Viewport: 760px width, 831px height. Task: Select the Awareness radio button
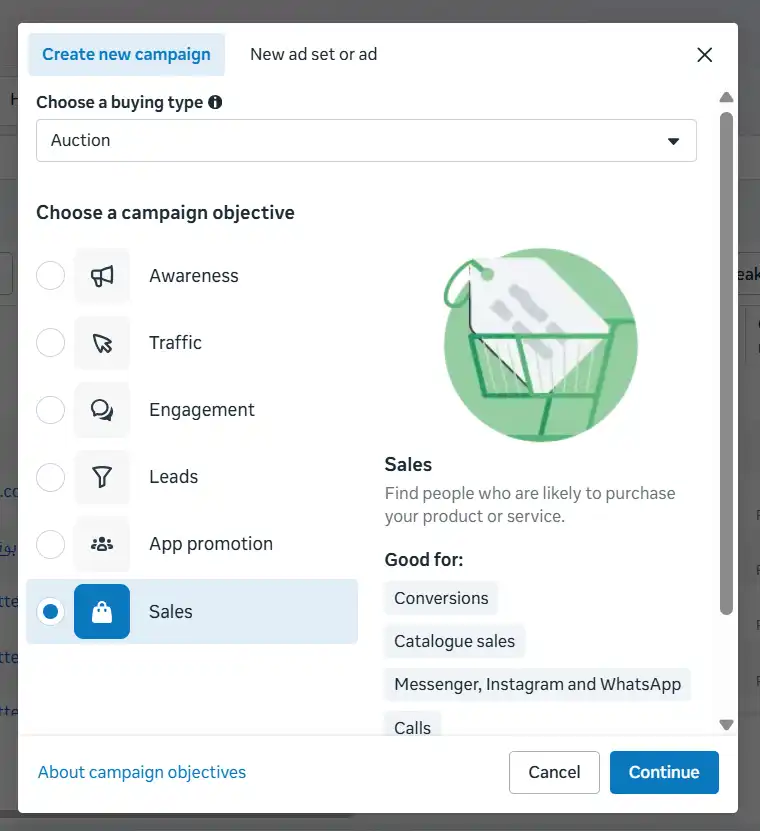click(50, 276)
